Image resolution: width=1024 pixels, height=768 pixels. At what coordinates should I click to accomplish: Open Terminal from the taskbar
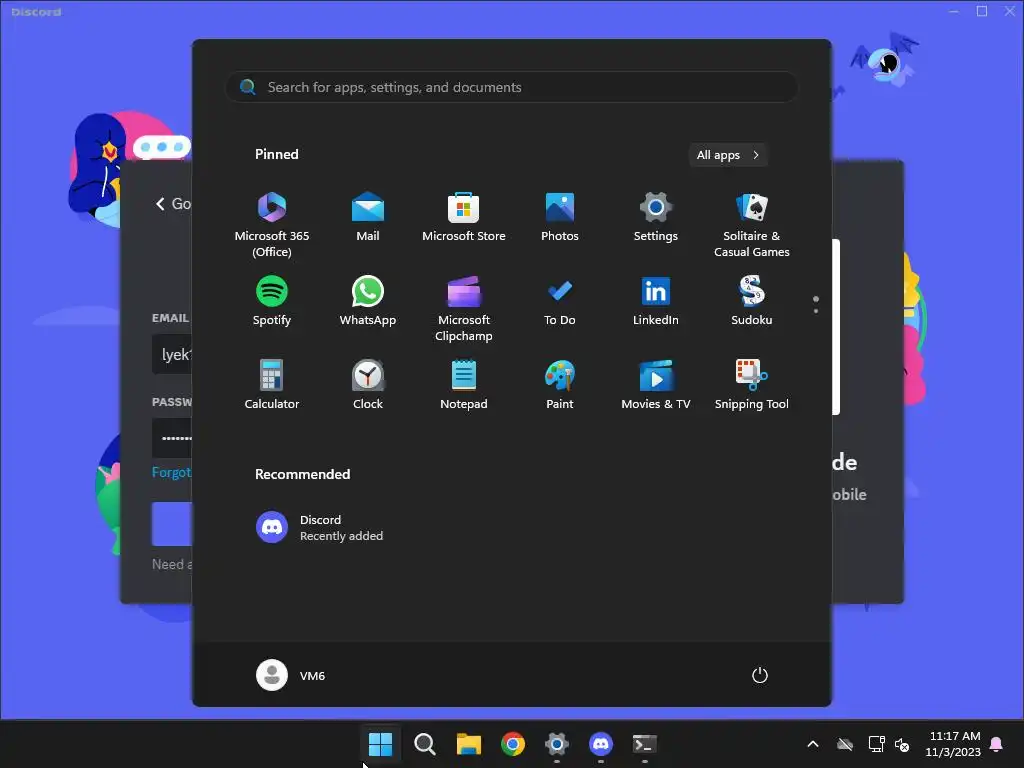[645, 743]
